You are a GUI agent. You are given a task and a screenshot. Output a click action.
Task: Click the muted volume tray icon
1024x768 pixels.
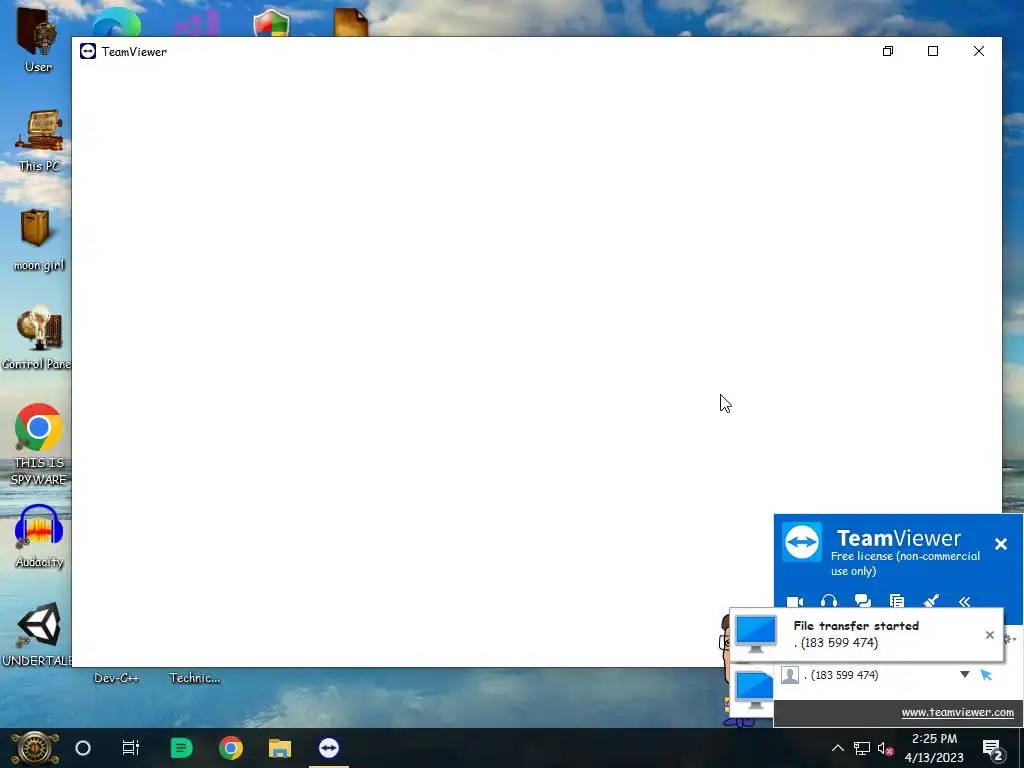pyautogui.click(x=885, y=748)
